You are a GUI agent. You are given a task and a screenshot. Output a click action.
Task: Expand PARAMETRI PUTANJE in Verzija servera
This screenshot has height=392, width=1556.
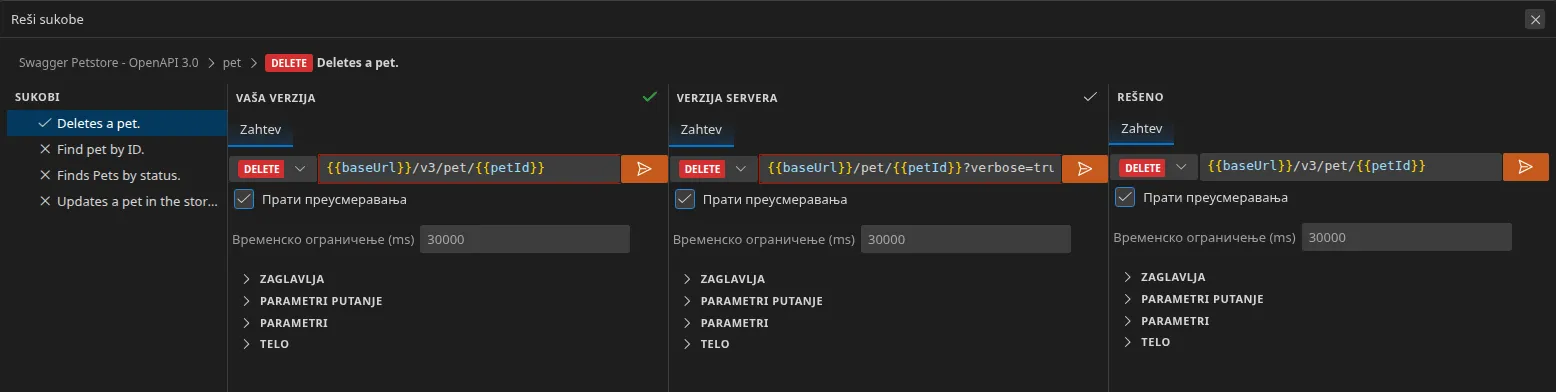click(753, 301)
